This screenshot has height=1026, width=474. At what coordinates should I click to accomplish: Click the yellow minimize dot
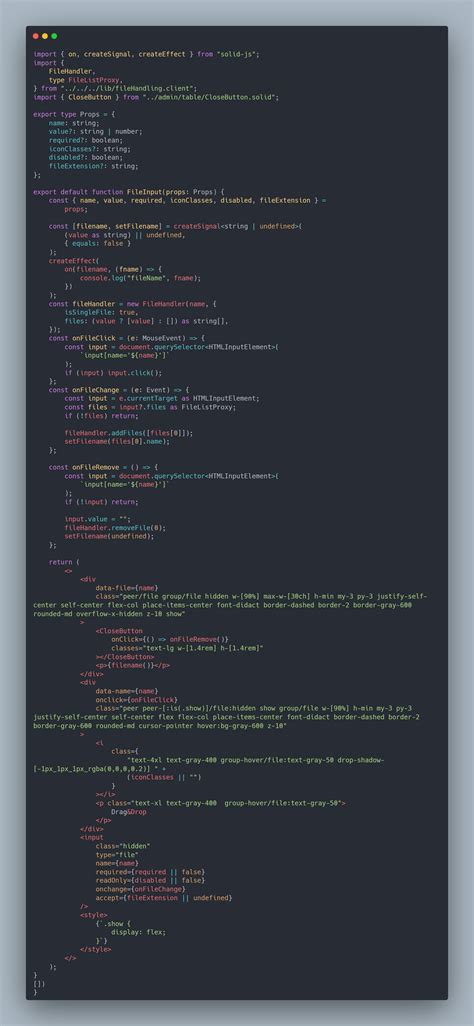[x=45, y=36]
